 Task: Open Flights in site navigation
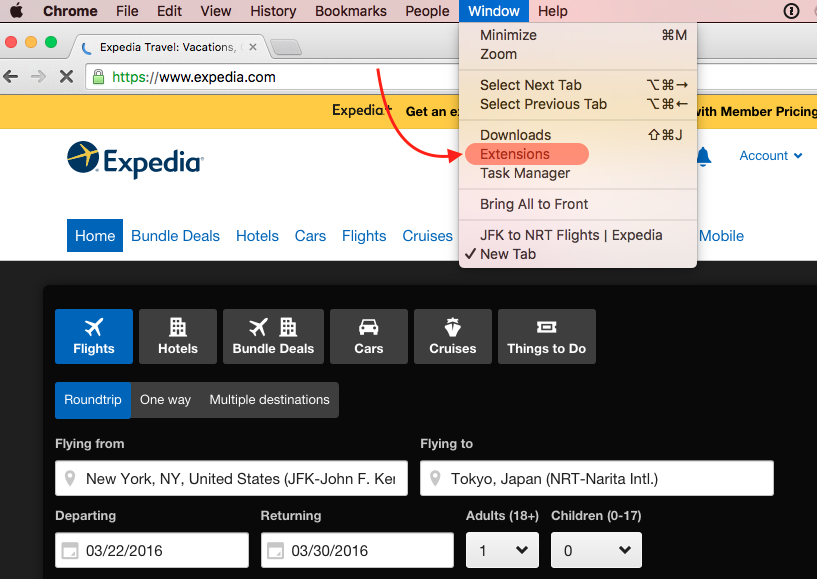(x=364, y=236)
